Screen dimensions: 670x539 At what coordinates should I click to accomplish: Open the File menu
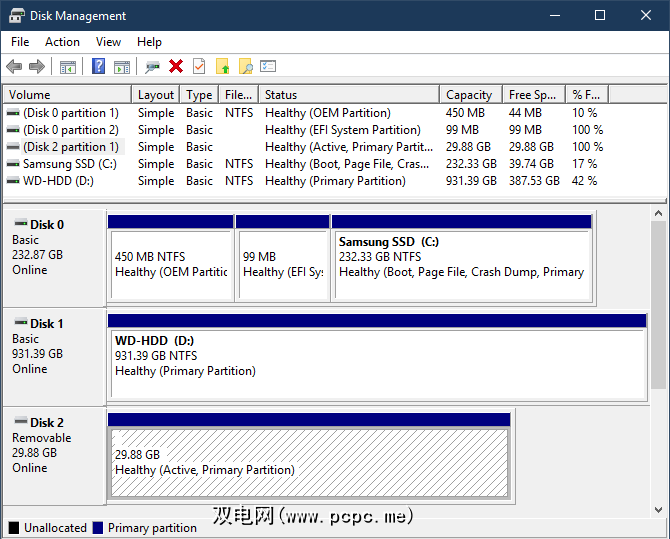coord(21,42)
